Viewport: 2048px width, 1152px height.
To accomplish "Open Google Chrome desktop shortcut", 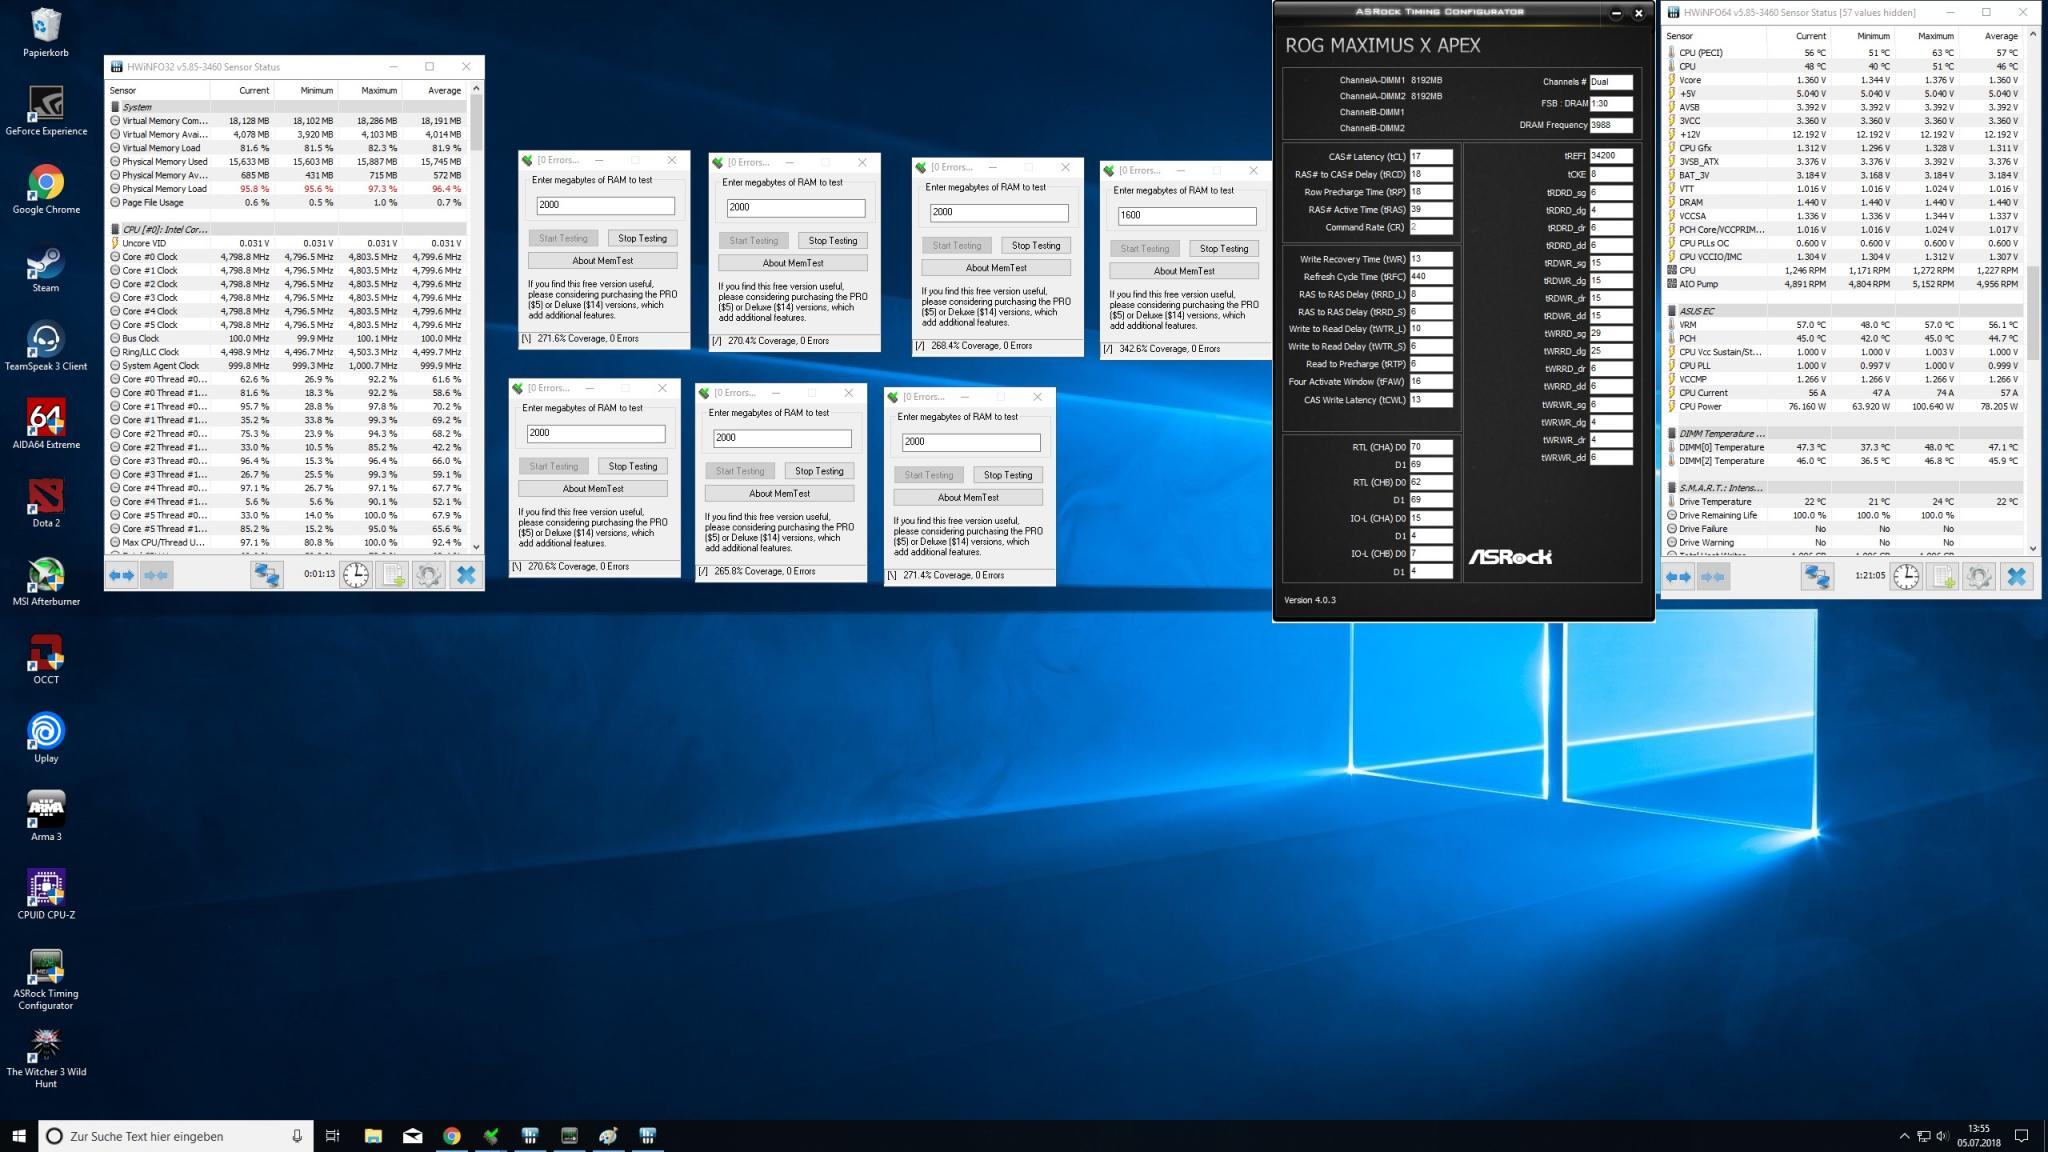I will click(46, 189).
